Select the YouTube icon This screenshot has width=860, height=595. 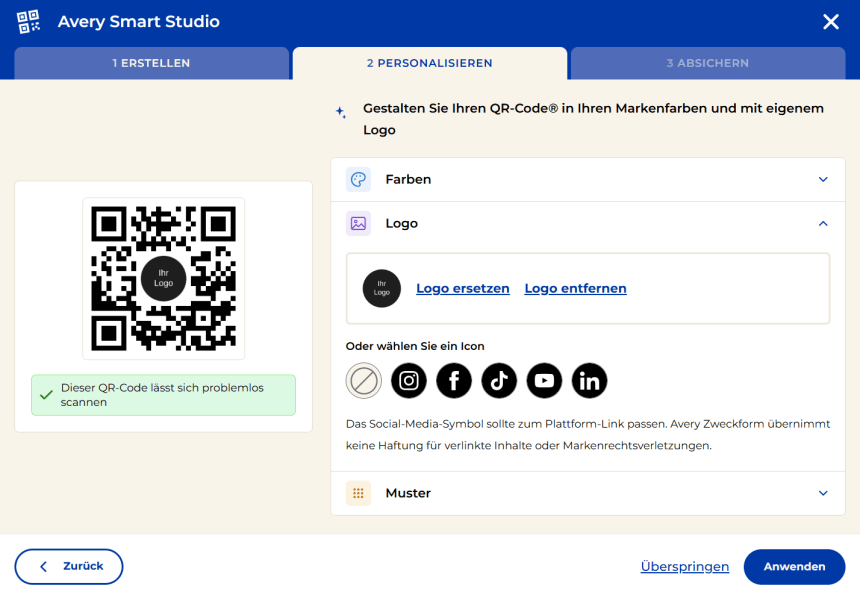[544, 381]
